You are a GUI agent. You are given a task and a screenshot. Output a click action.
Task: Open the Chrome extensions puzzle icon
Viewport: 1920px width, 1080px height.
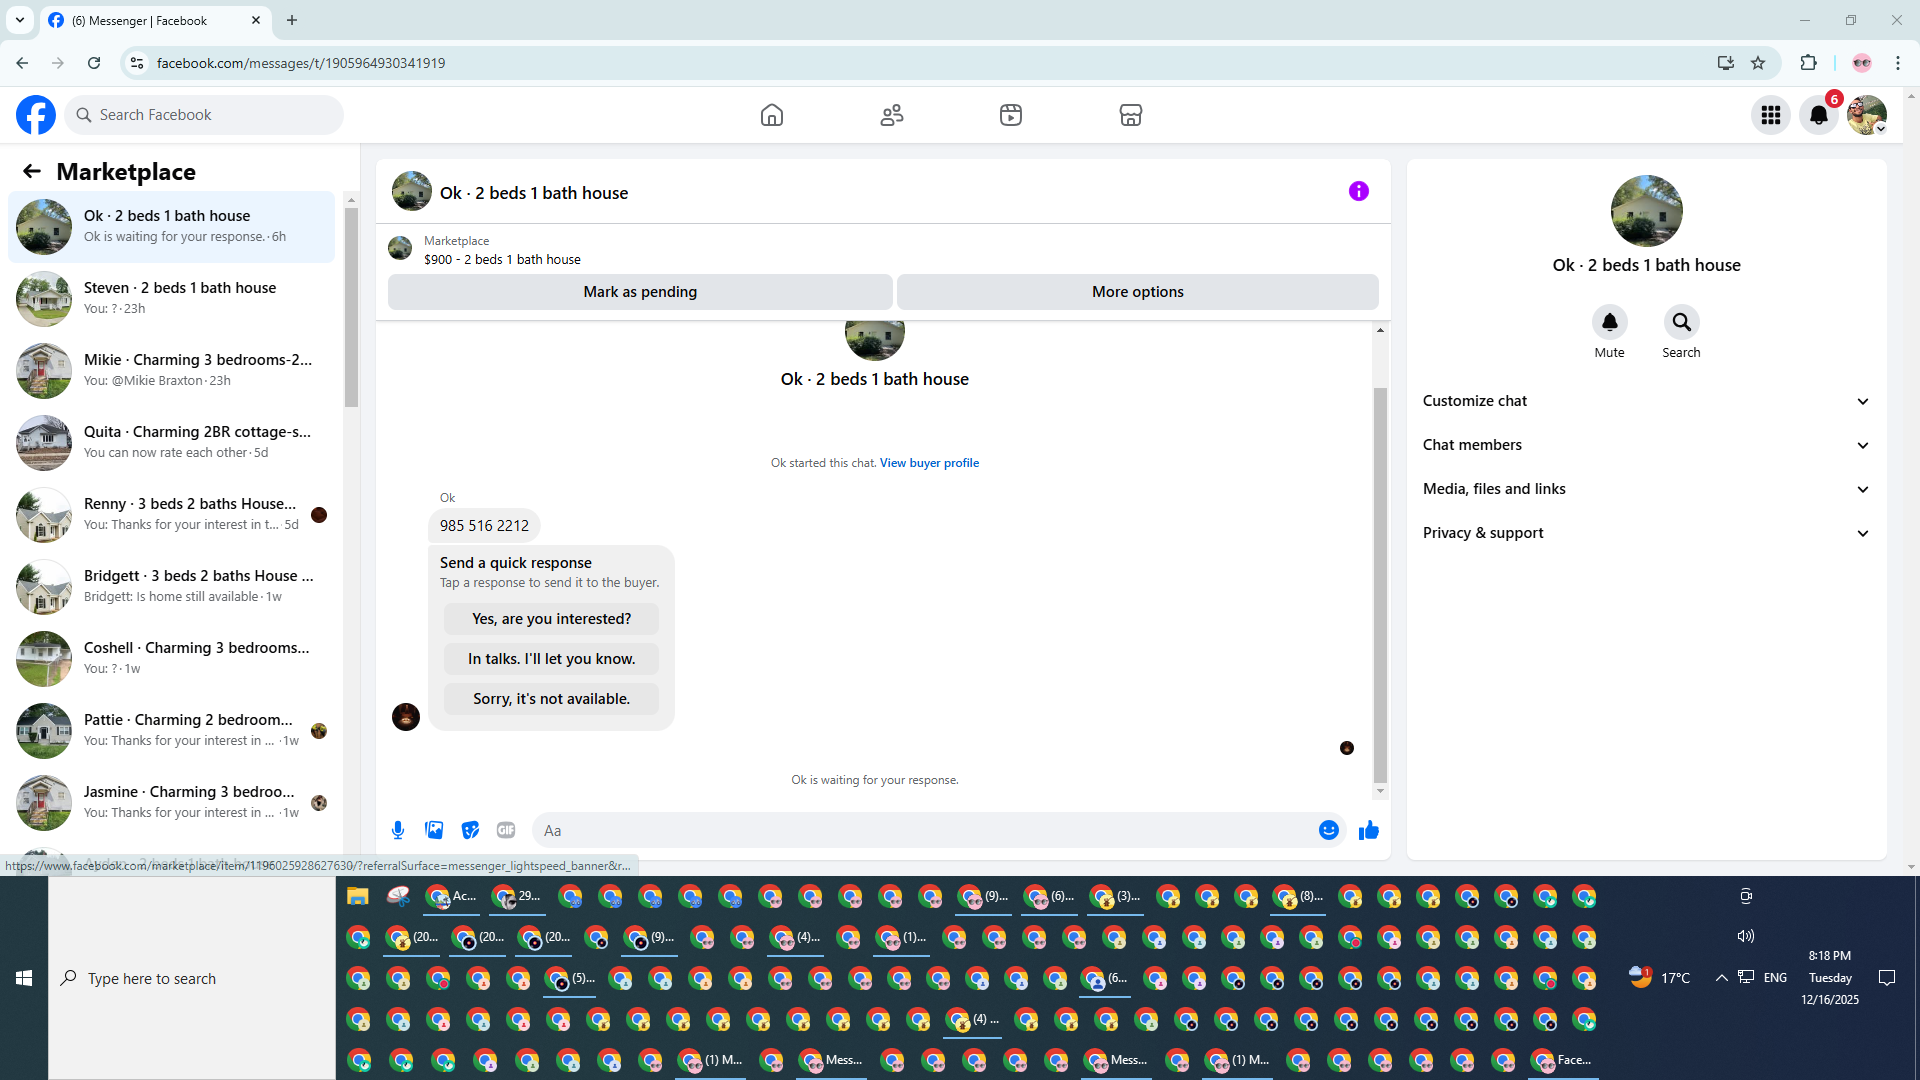(x=1808, y=63)
